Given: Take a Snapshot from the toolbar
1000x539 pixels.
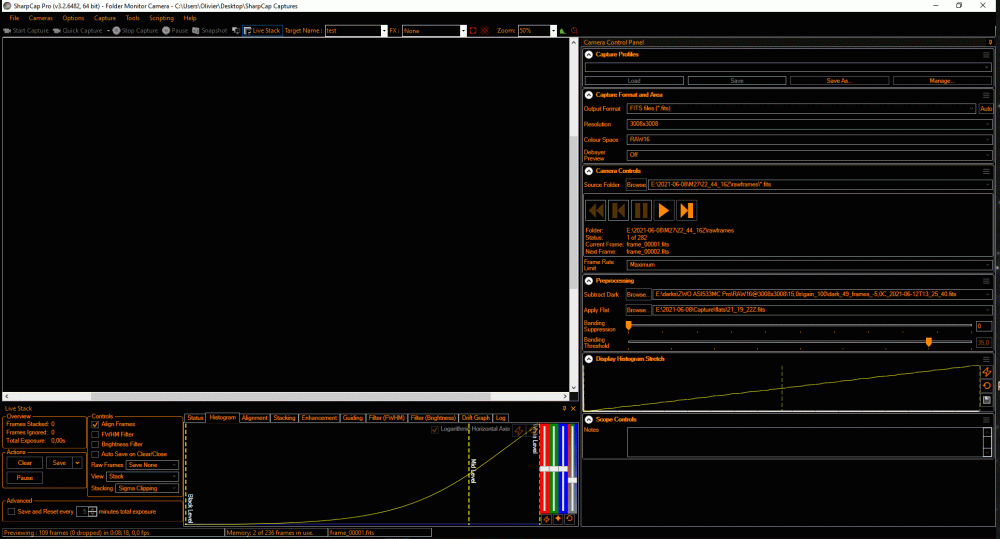Looking at the screenshot, I should [210, 31].
